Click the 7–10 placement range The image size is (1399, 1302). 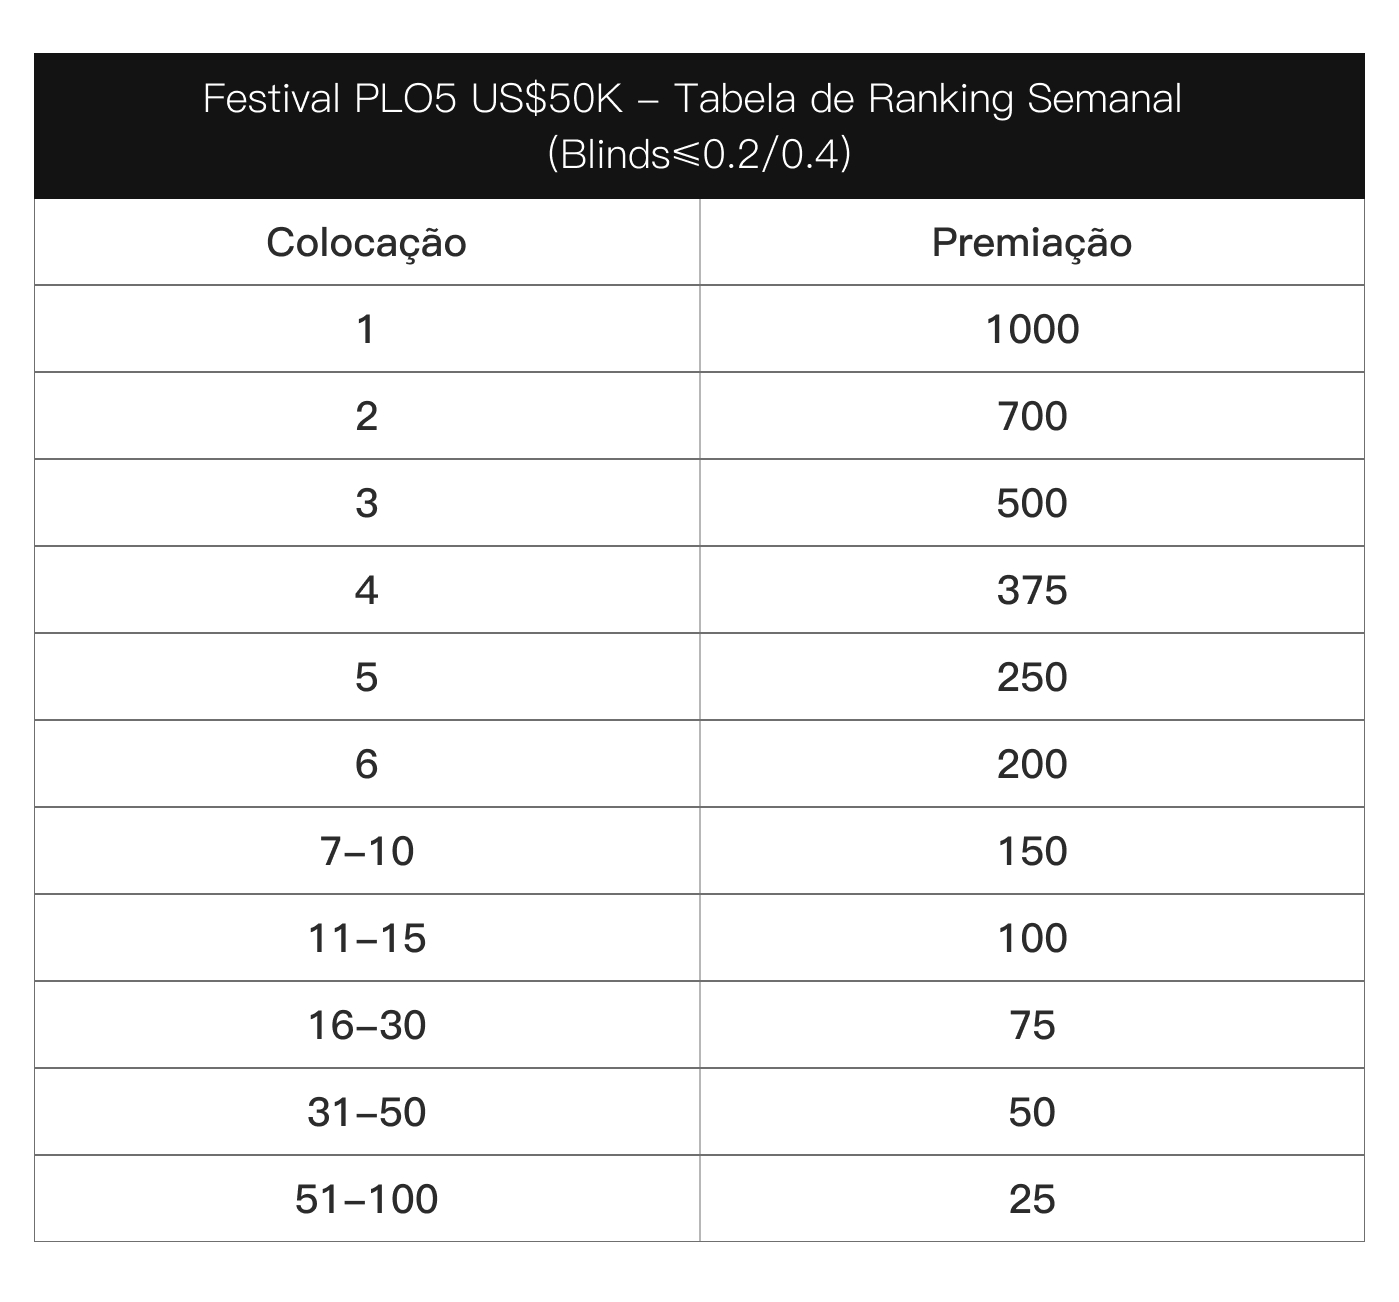coord(366,851)
